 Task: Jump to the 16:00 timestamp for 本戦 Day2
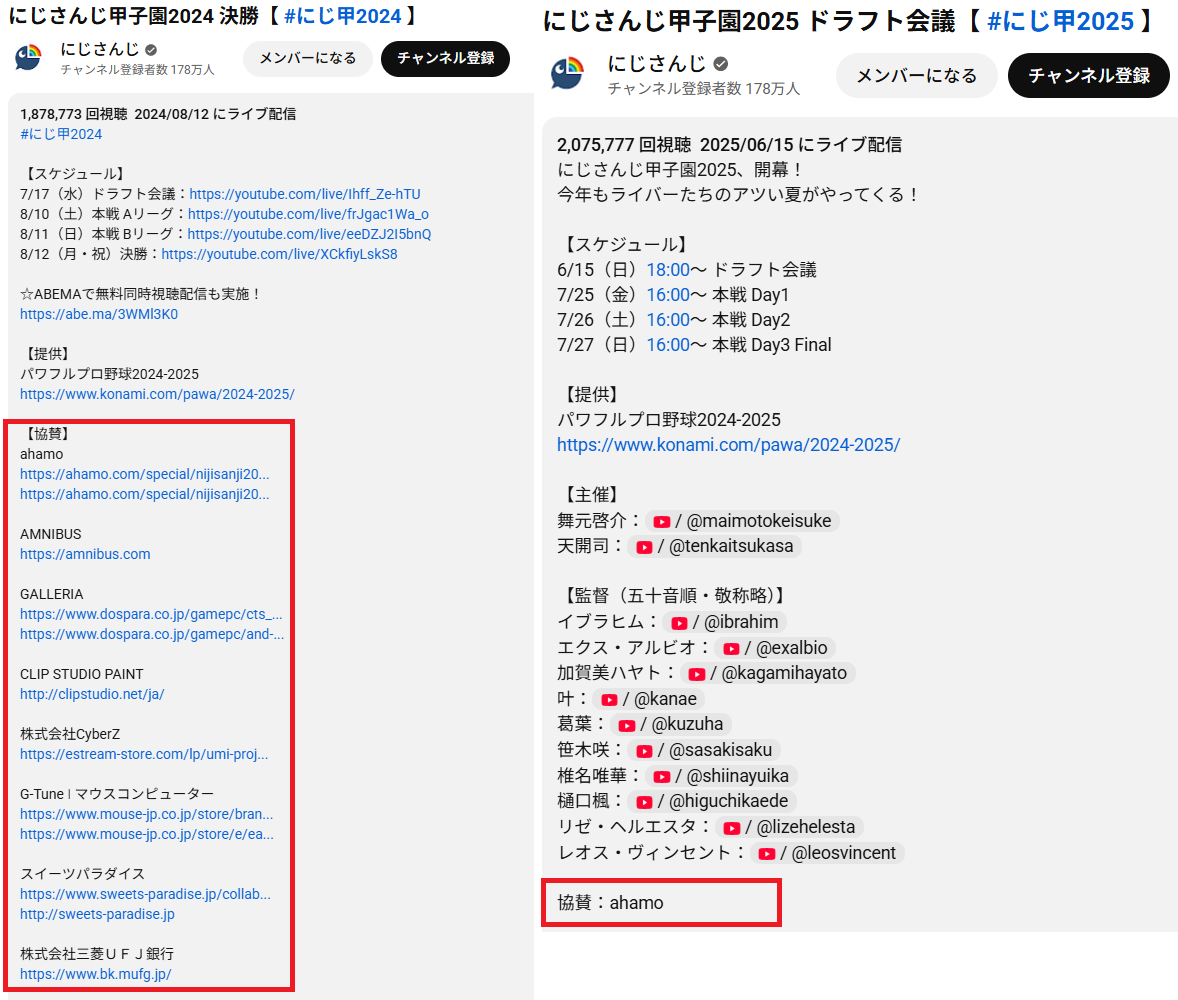[x=668, y=320]
